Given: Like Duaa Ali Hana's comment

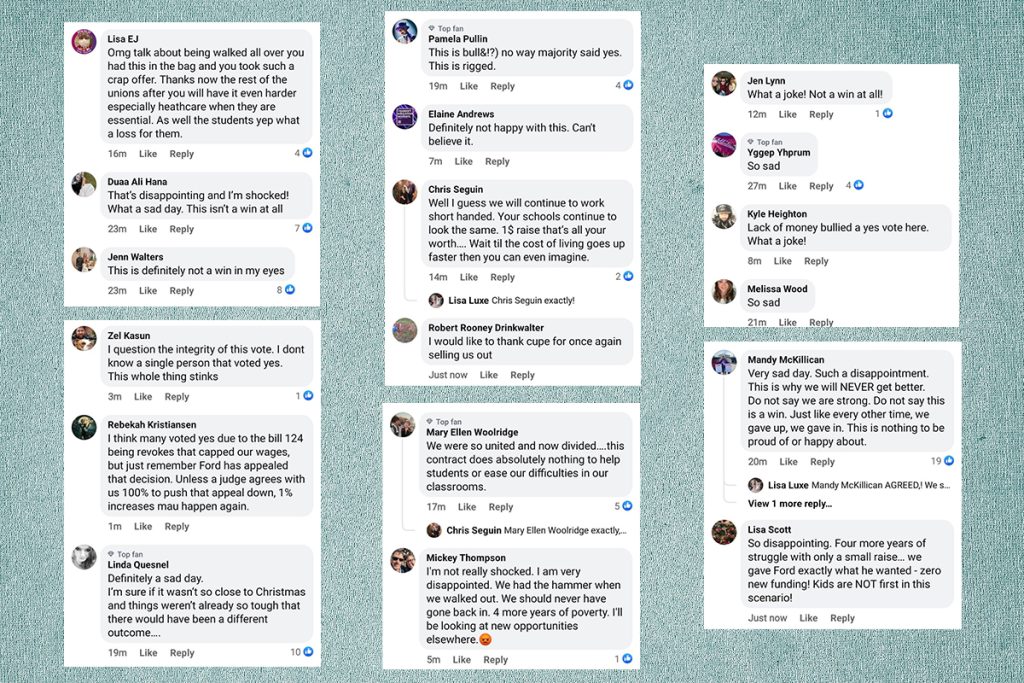Looking at the screenshot, I should (x=148, y=229).
